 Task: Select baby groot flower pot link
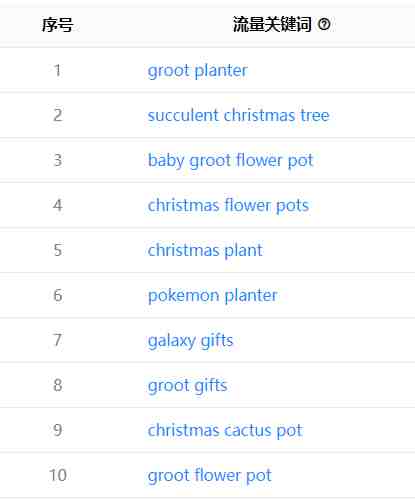(231, 161)
